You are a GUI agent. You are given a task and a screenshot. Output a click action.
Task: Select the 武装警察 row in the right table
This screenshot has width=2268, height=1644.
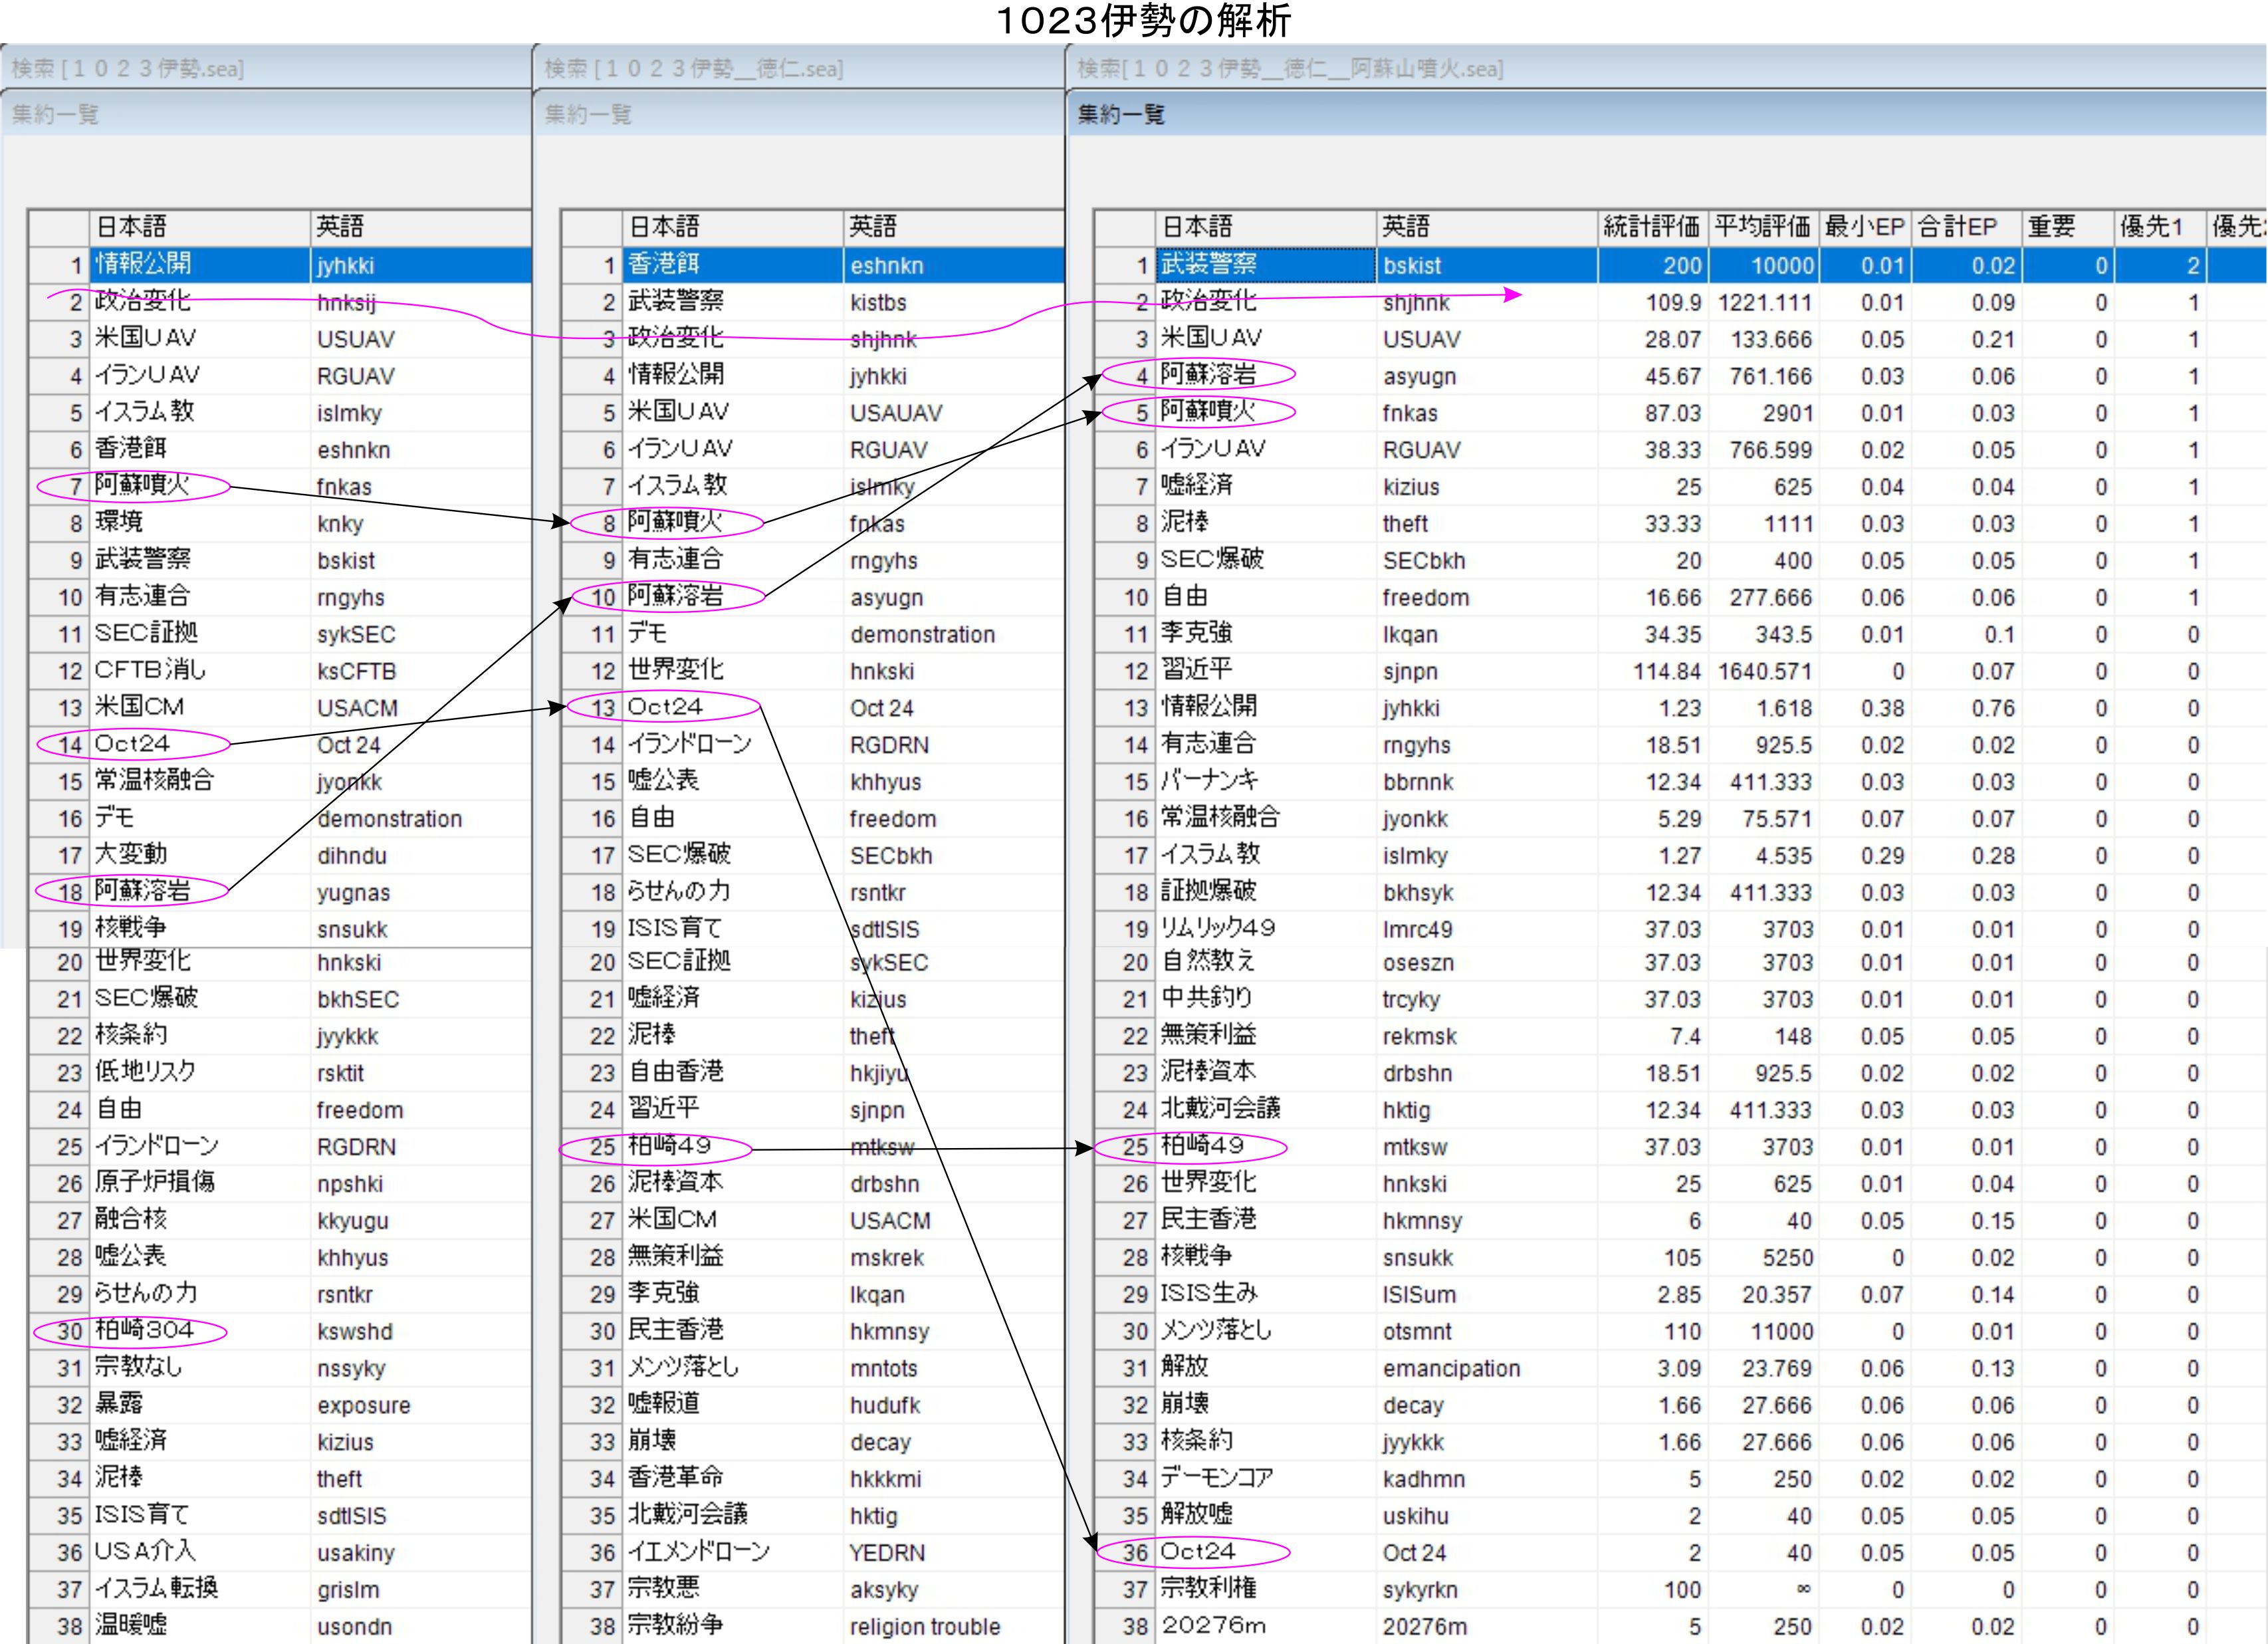pos(1209,265)
